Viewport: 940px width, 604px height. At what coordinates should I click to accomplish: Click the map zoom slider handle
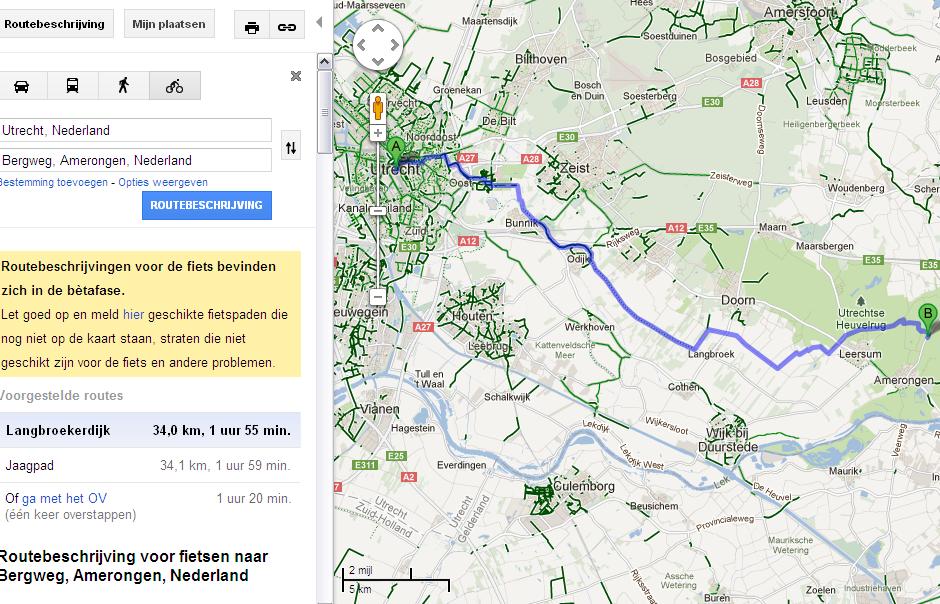[378, 210]
